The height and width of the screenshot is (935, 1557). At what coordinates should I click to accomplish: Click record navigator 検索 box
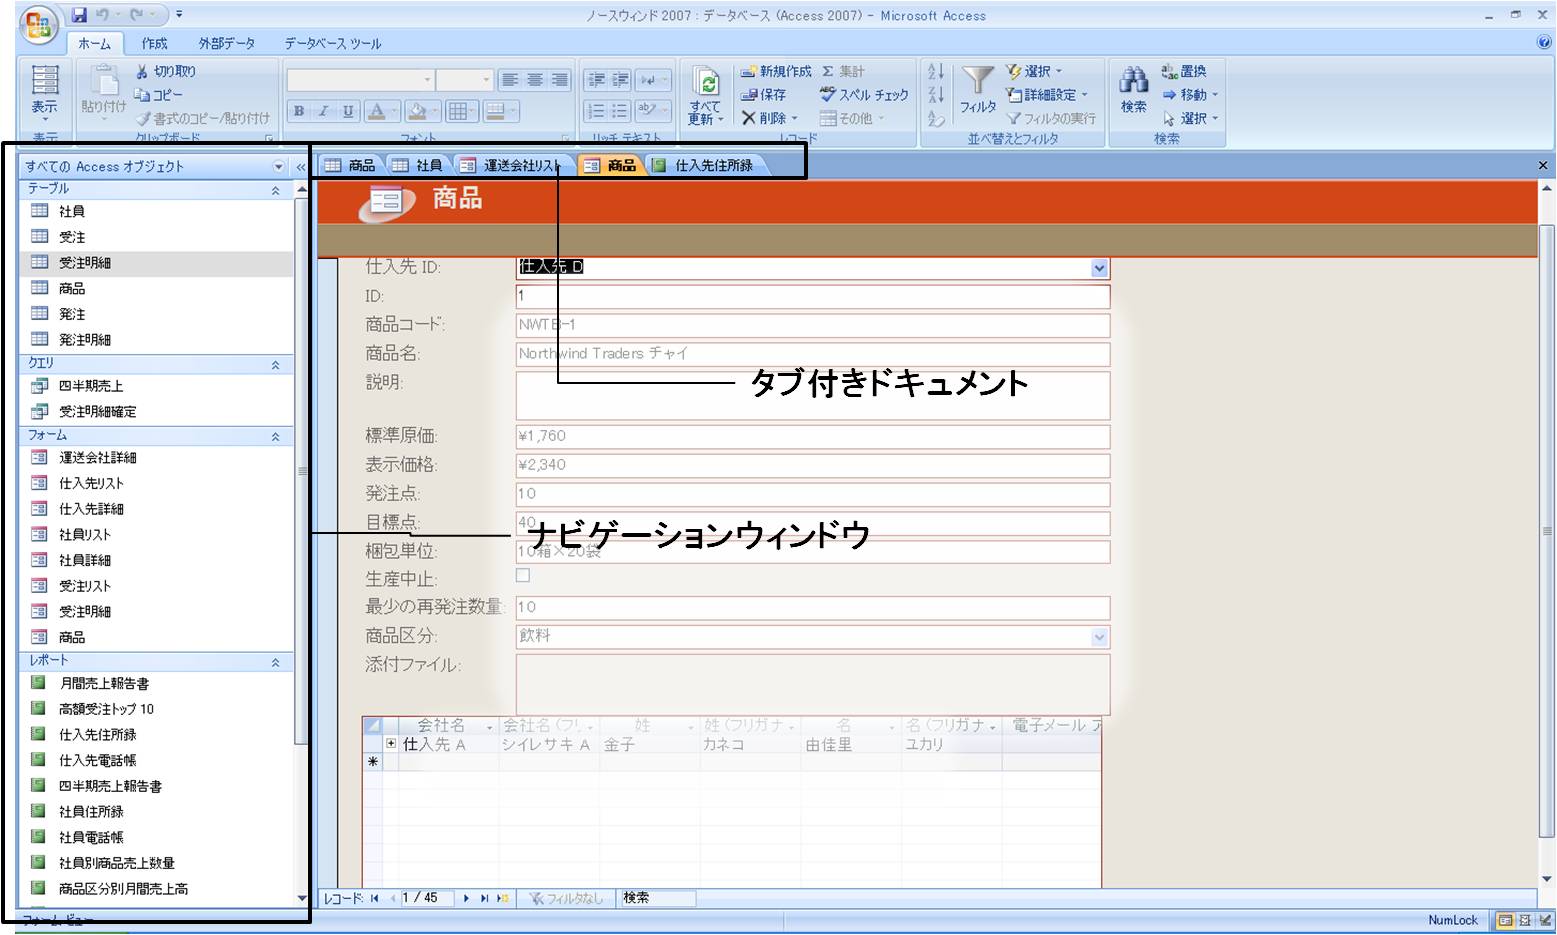(657, 898)
